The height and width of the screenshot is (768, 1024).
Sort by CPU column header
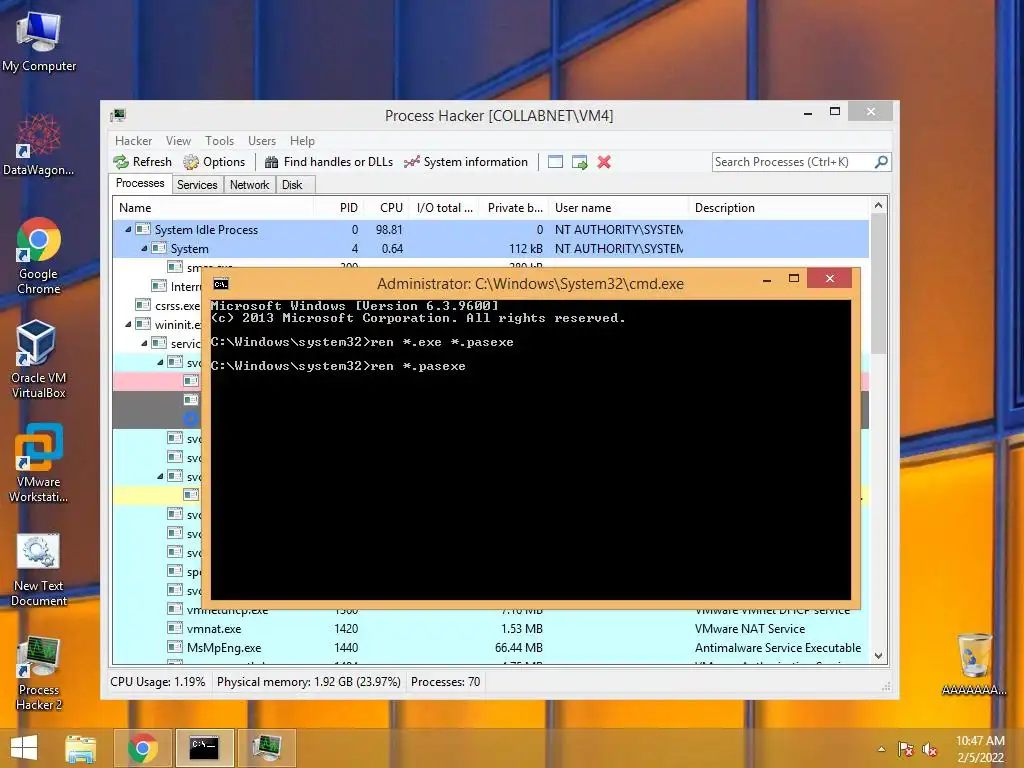[385, 208]
